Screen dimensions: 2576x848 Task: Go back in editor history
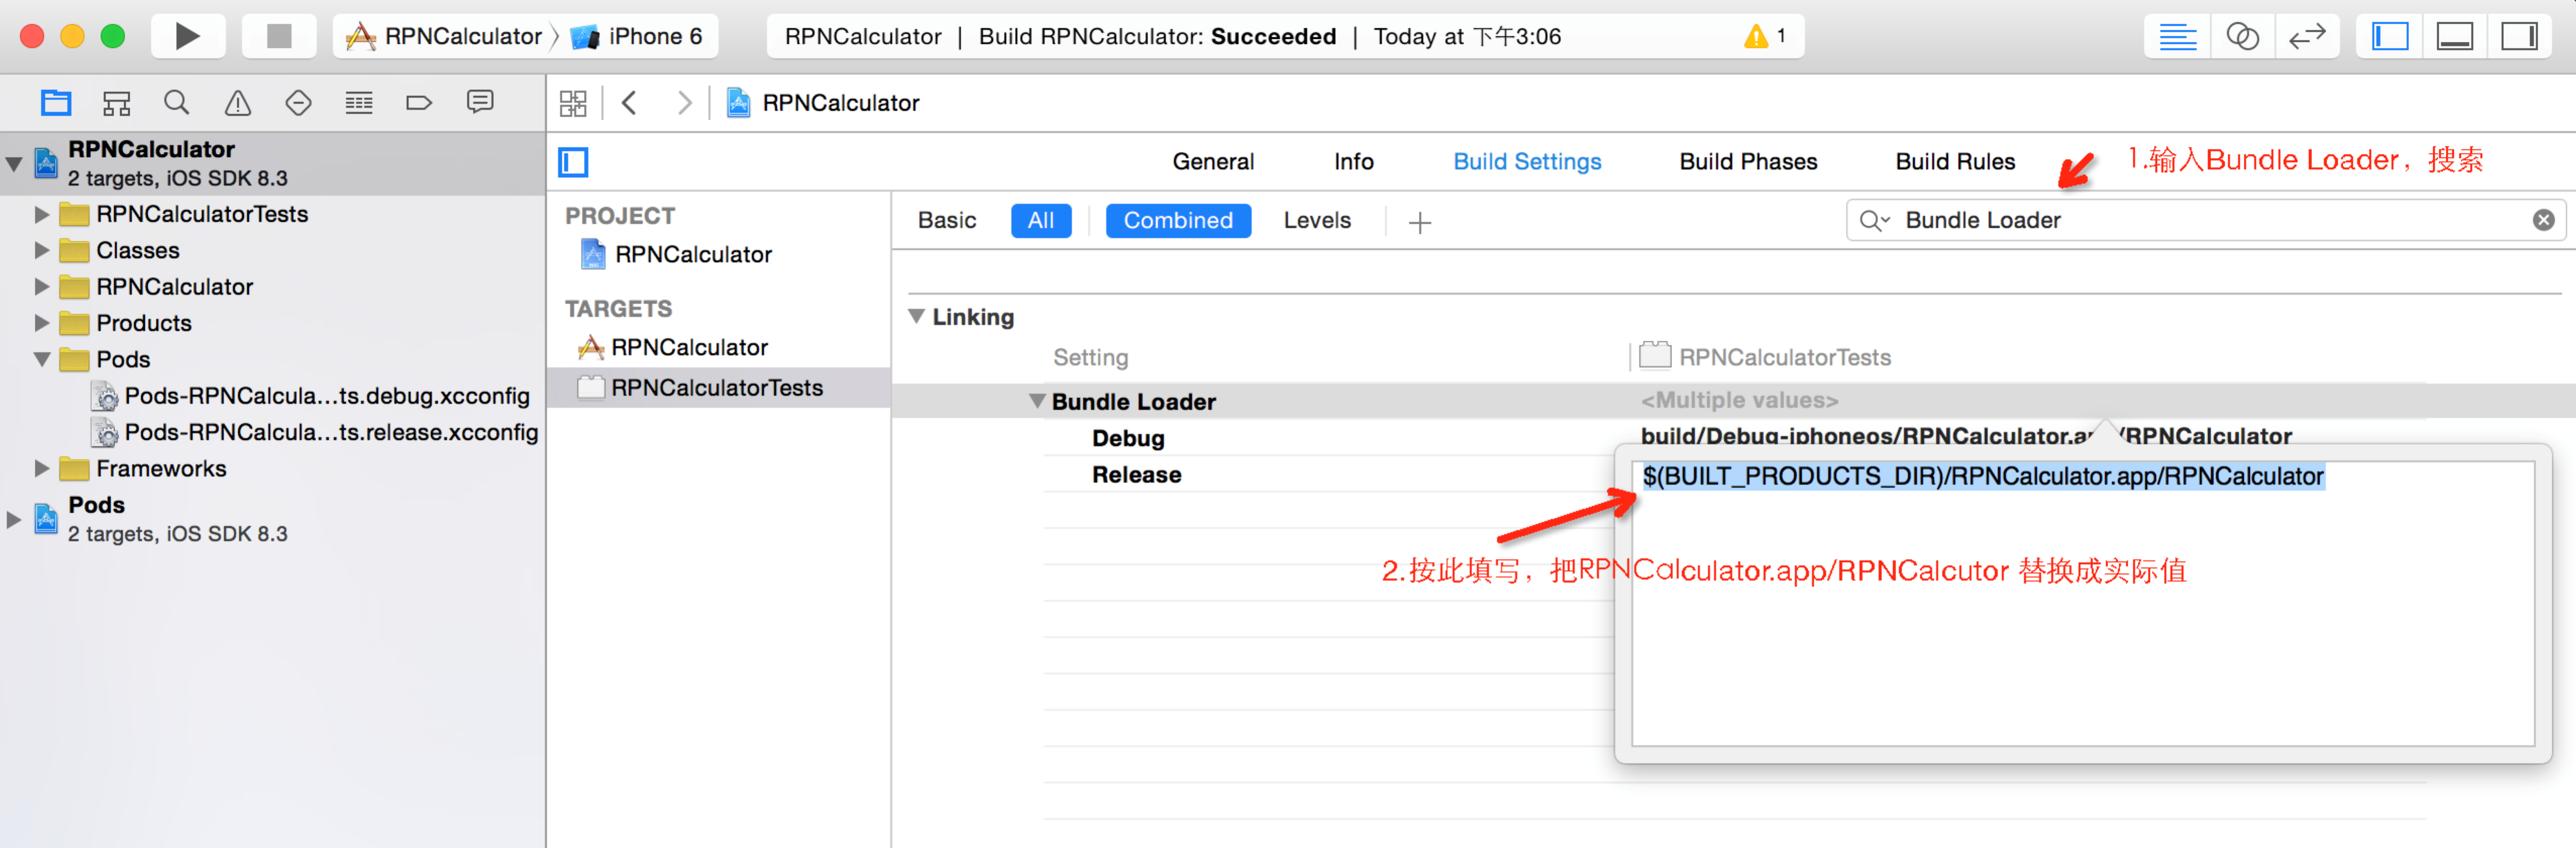click(629, 103)
